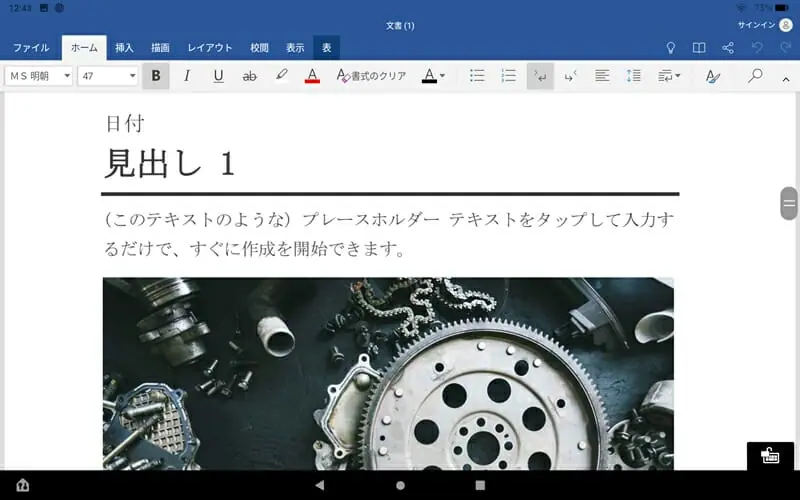
Task: Expand the font size 47 dropdown
Action: pyautogui.click(x=108, y=76)
